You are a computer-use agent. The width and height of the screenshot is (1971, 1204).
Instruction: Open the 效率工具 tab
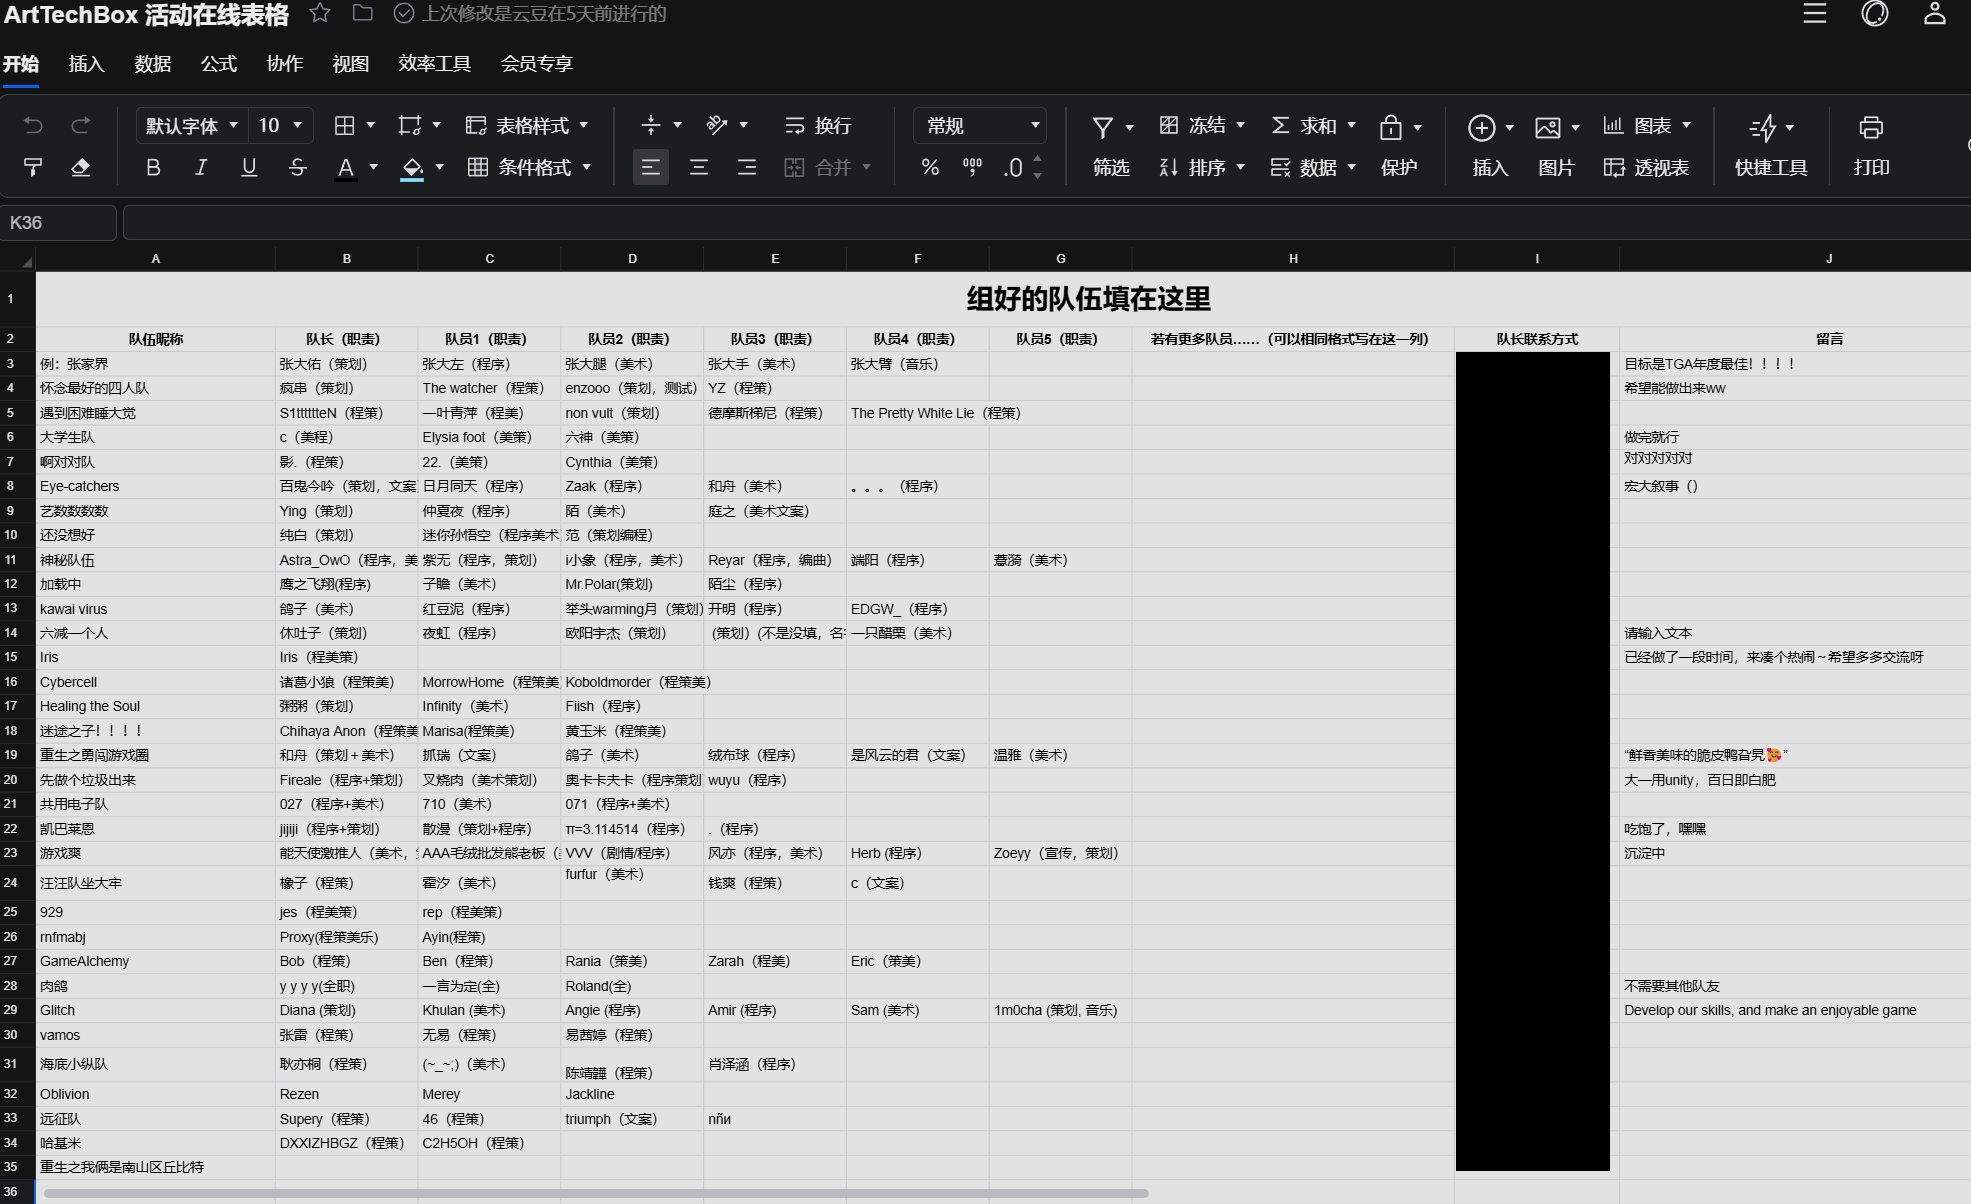[x=434, y=64]
